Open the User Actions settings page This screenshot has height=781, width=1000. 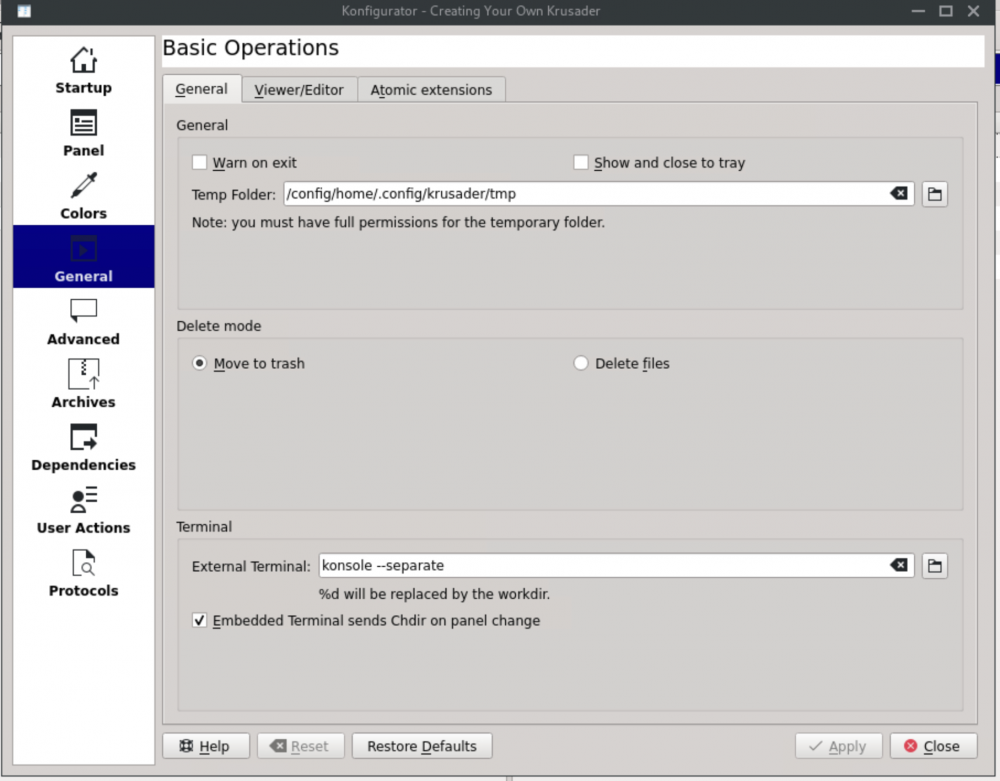[x=84, y=510]
